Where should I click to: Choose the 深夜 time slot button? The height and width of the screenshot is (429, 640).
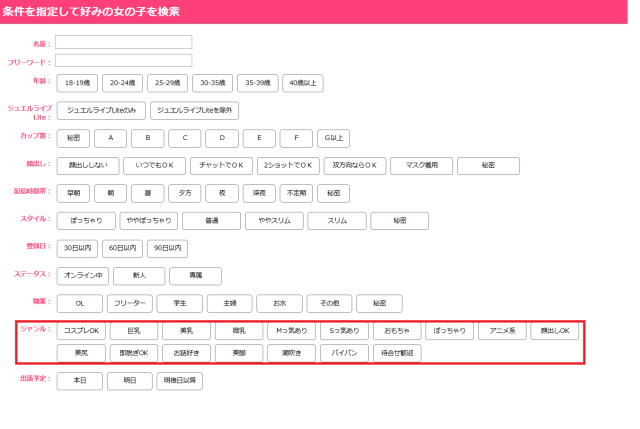[258, 192]
